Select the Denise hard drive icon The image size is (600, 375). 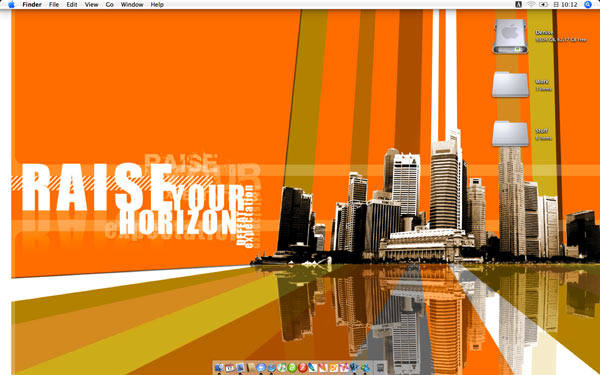pyautogui.click(x=510, y=36)
